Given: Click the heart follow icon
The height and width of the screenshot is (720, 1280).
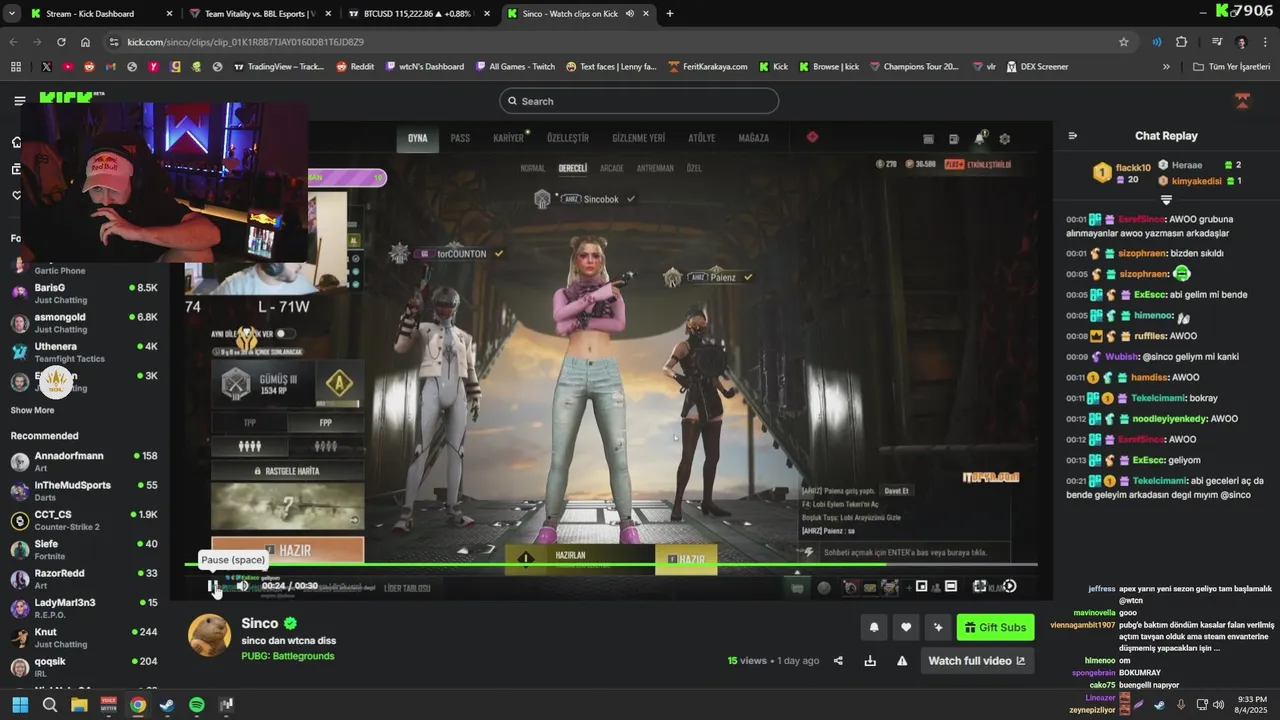Looking at the screenshot, I should pyautogui.click(x=906, y=627).
